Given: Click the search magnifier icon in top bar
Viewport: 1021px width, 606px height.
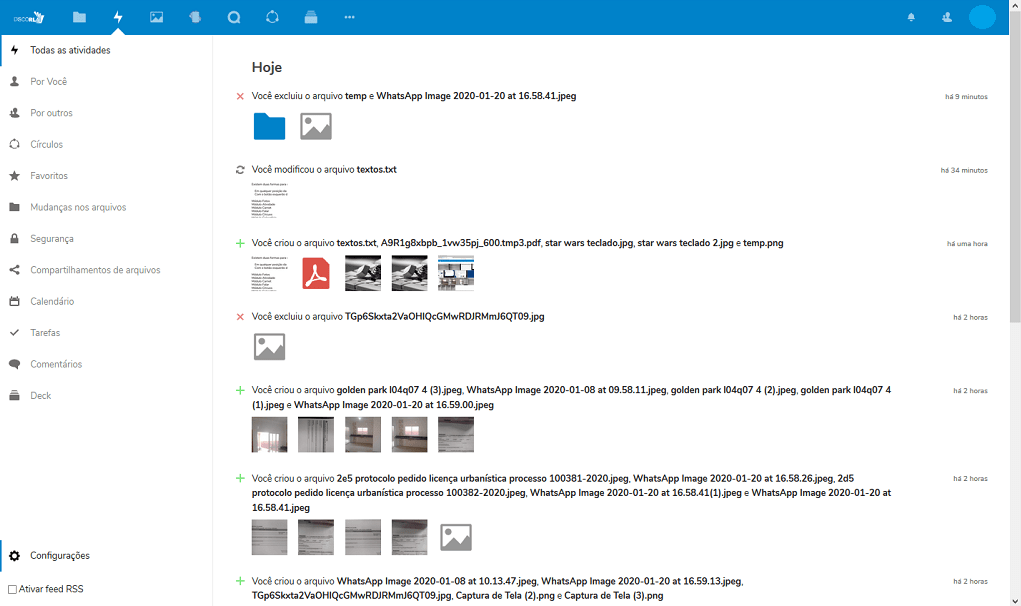Looking at the screenshot, I should tap(234, 17).
